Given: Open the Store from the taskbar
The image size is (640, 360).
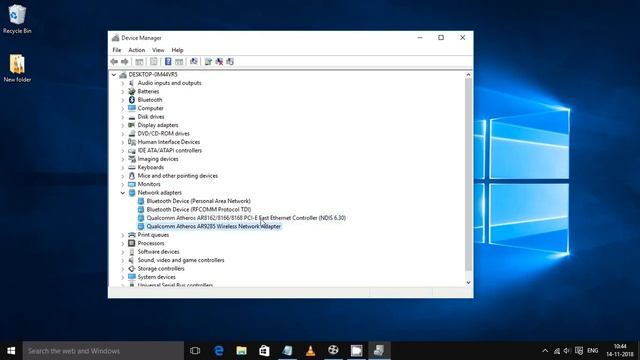Looking at the screenshot, I should pyautogui.click(x=264, y=351).
